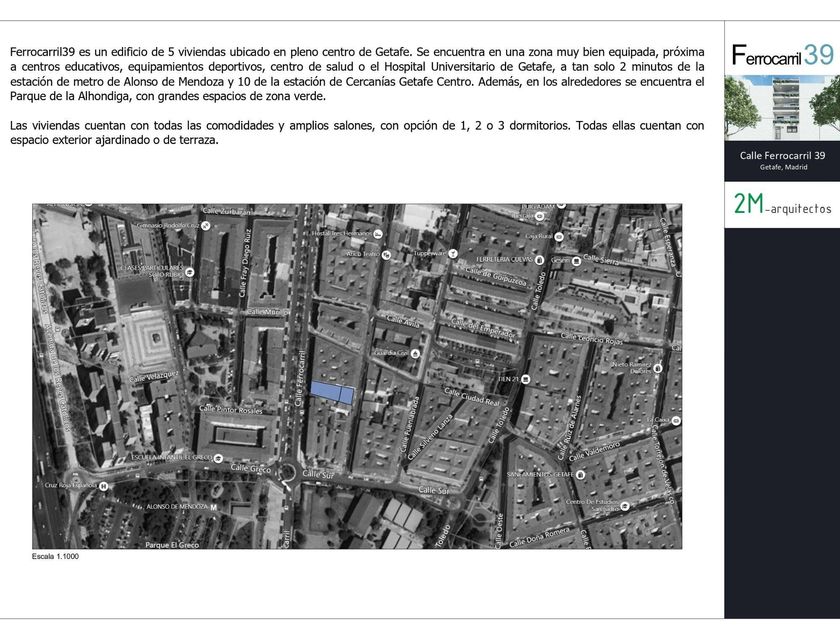Click the 'Calle Velázquez' street label

tap(153, 376)
